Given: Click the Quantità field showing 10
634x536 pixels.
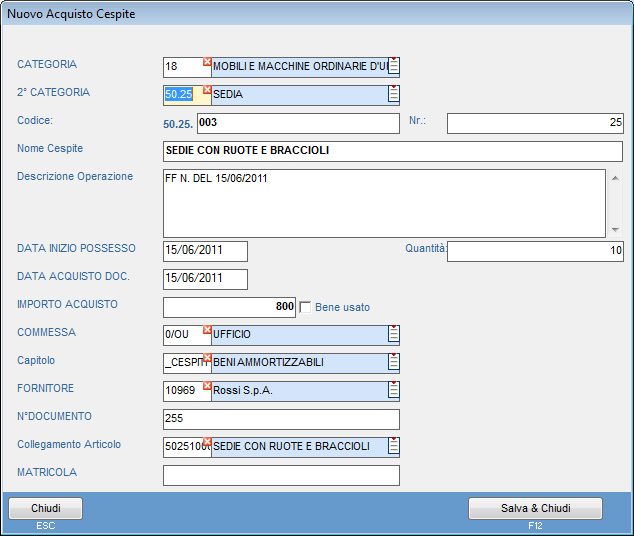Looking at the screenshot, I should [x=535, y=251].
